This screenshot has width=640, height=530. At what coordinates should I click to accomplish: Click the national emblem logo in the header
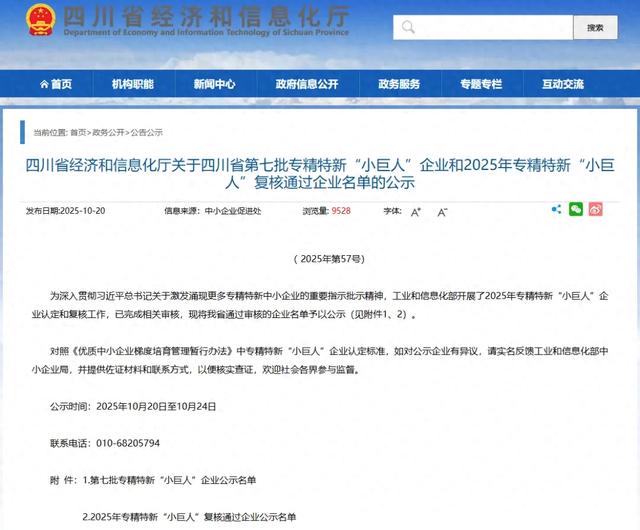[x=38, y=21]
